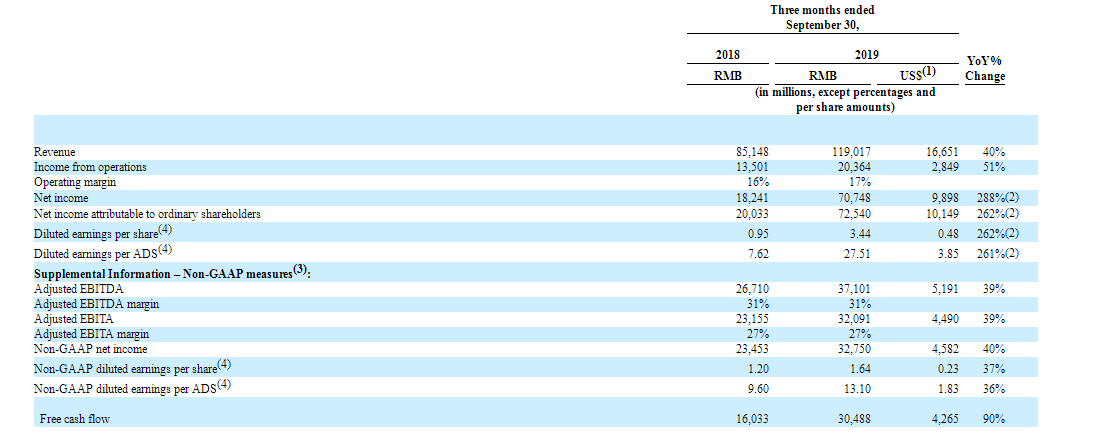The width and height of the screenshot is (1093, 440).
Task: Click the Income from operations label
Action: click(x=91, y=167)
